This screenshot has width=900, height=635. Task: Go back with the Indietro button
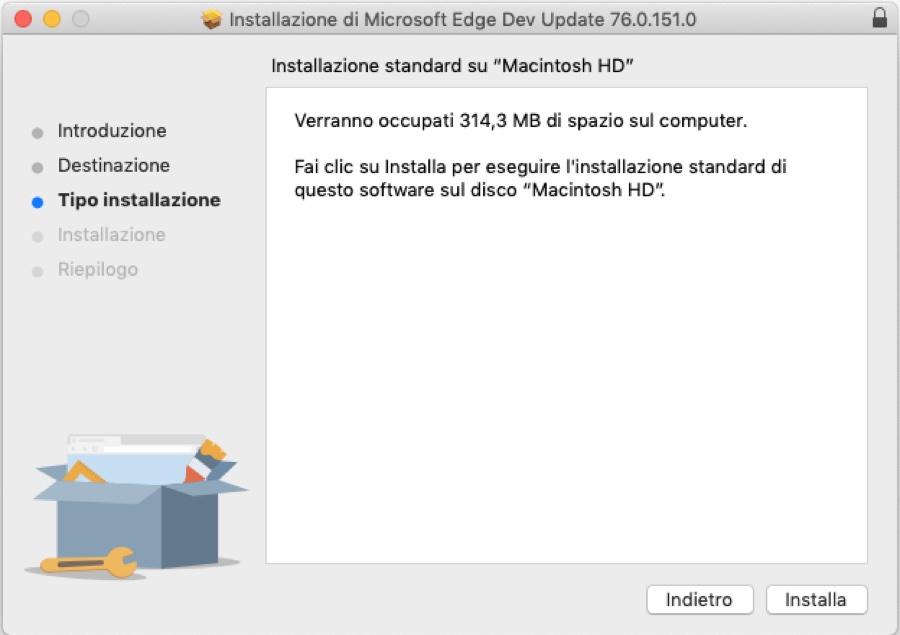[x=699, y=600]
